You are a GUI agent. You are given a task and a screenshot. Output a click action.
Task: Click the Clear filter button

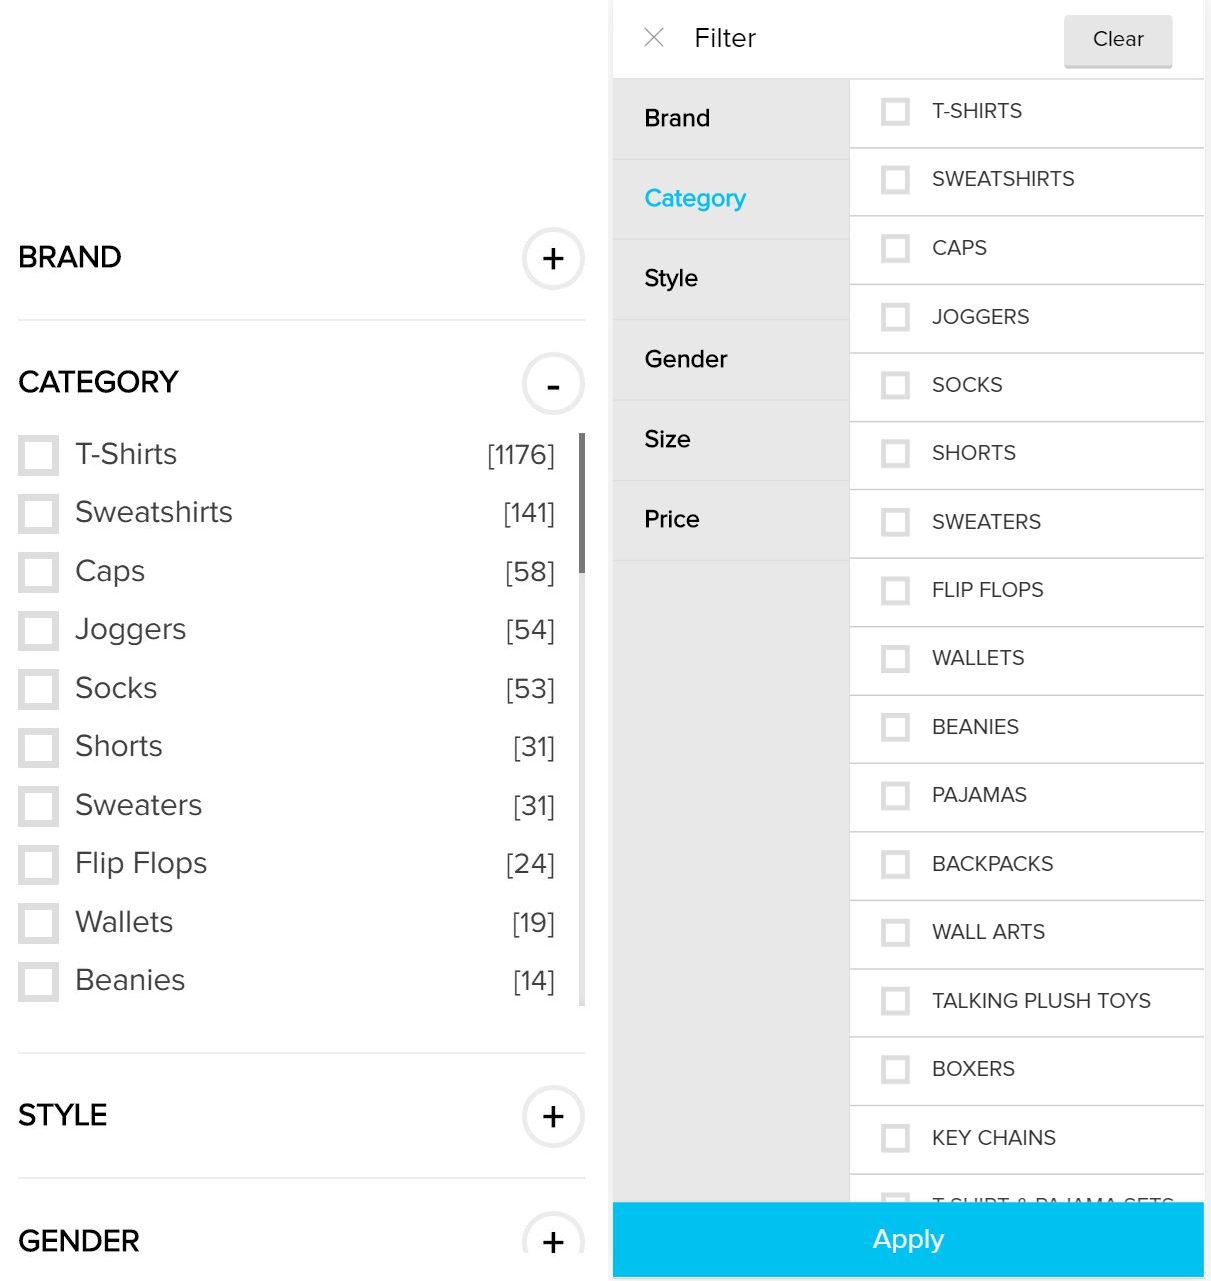(x=1118, y=40)
